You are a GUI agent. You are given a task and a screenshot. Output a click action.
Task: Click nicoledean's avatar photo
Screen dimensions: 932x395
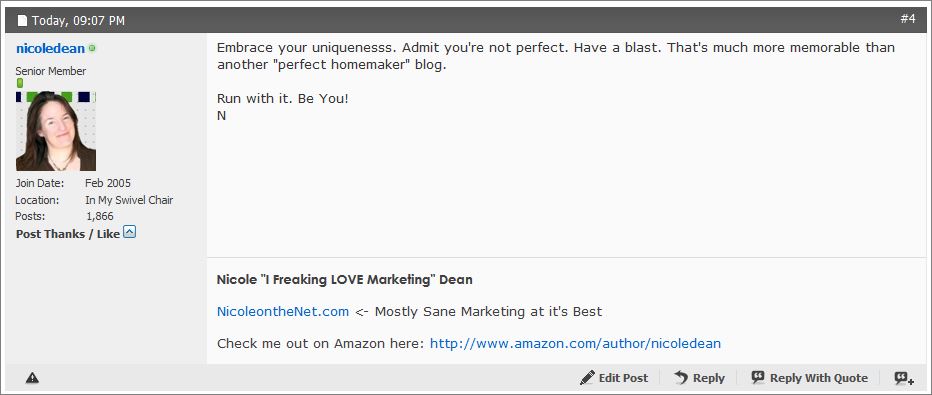click(x=56, y=131)
